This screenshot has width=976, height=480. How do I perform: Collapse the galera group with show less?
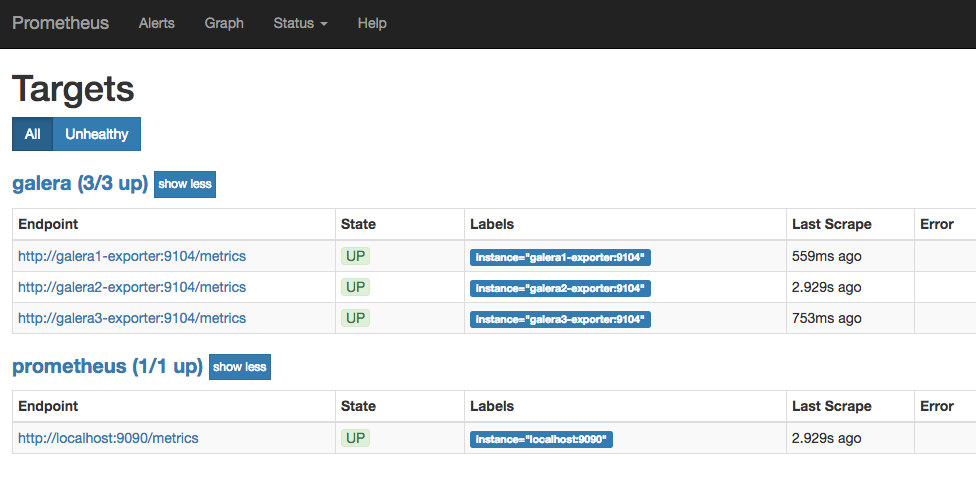tap(185, 184)
